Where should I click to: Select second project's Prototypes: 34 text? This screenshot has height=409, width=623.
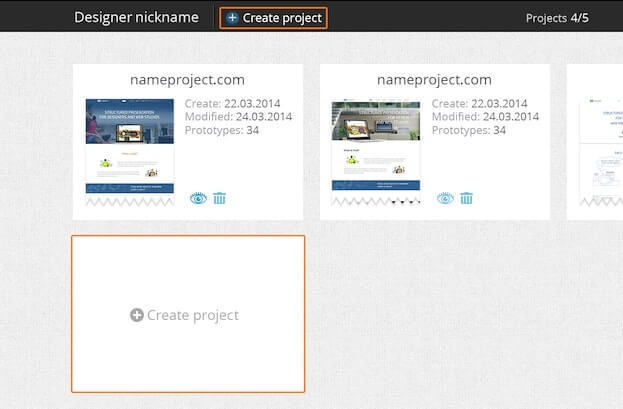click(x=469, y=130)
